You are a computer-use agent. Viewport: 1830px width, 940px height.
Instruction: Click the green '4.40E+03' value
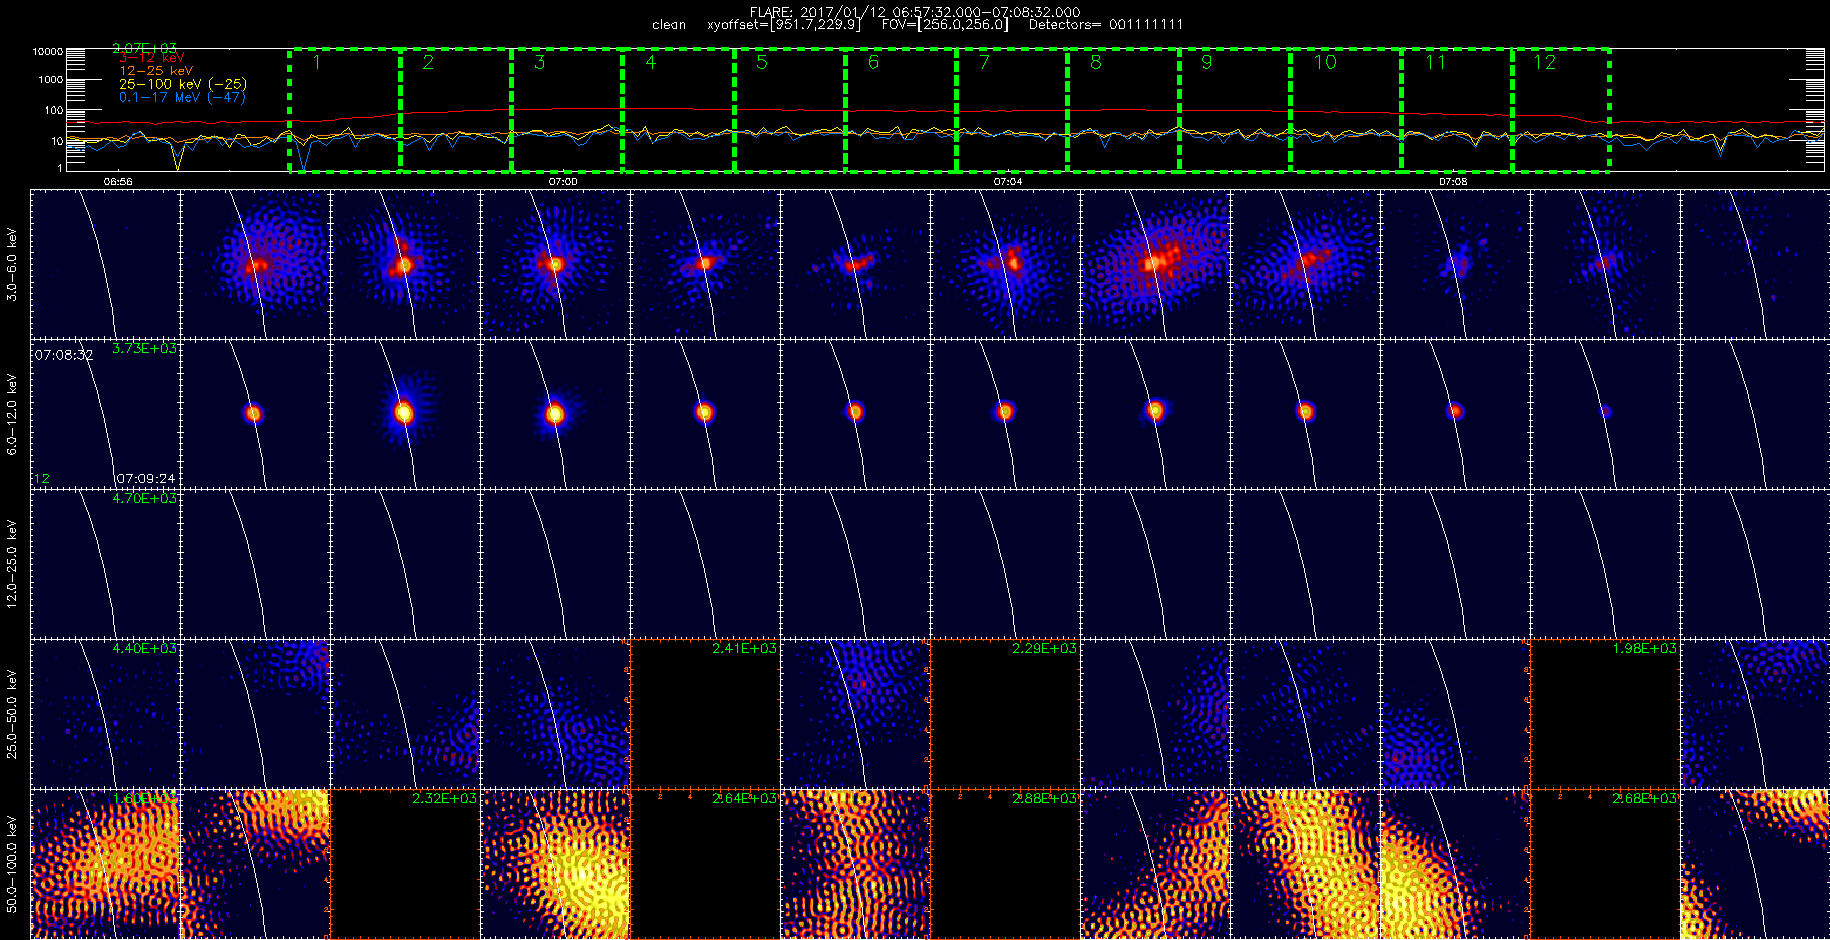(144, 648)
